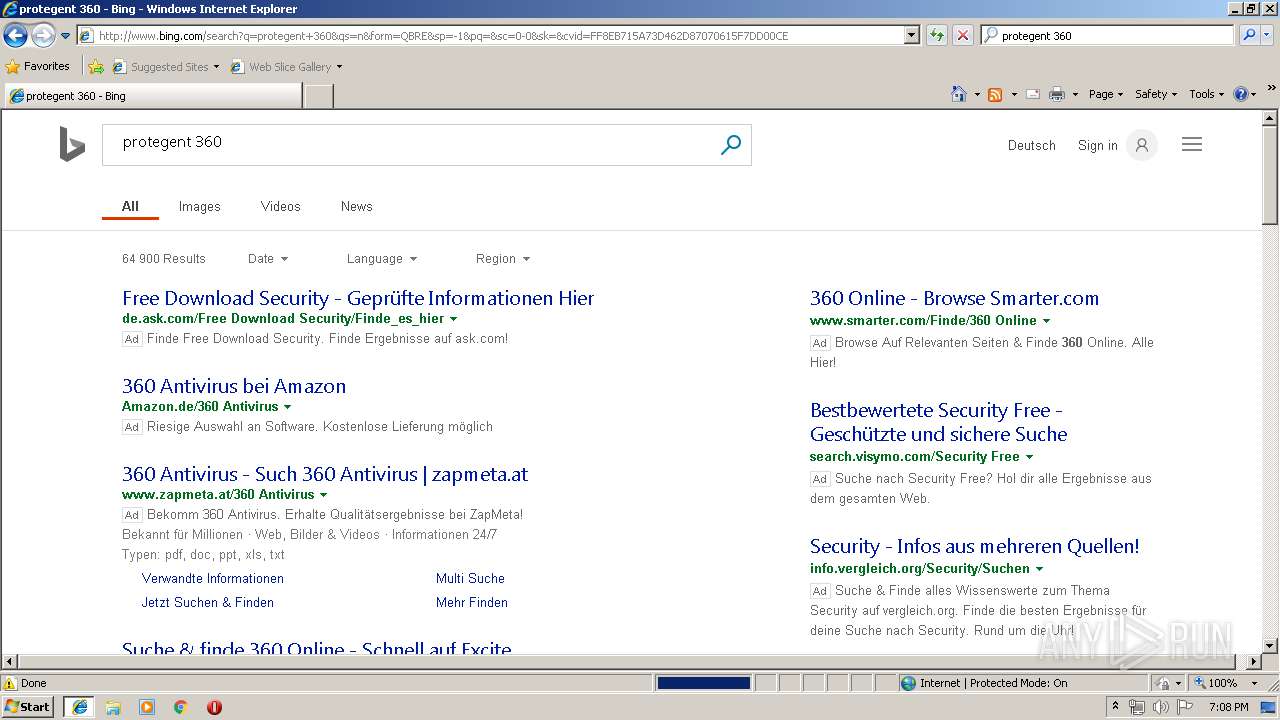Viewport: 1280px width, 720px height.
Task: Click the IE search box magnifier icon
Action: pos(1249,35)
